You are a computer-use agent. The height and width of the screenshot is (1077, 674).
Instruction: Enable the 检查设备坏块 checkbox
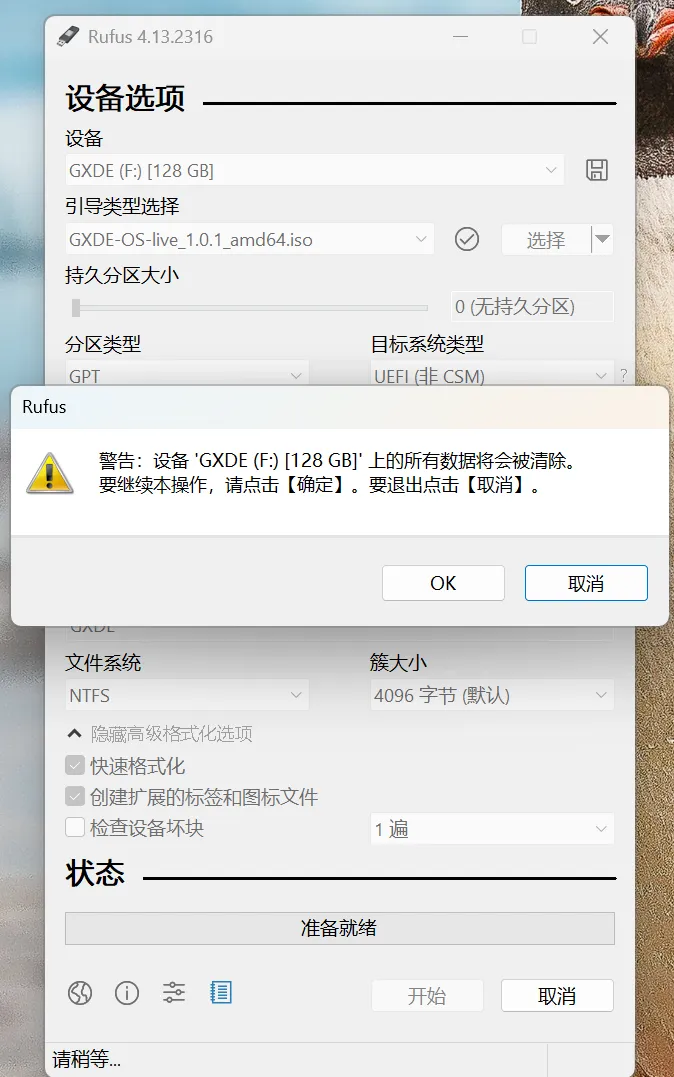(75, 827)
